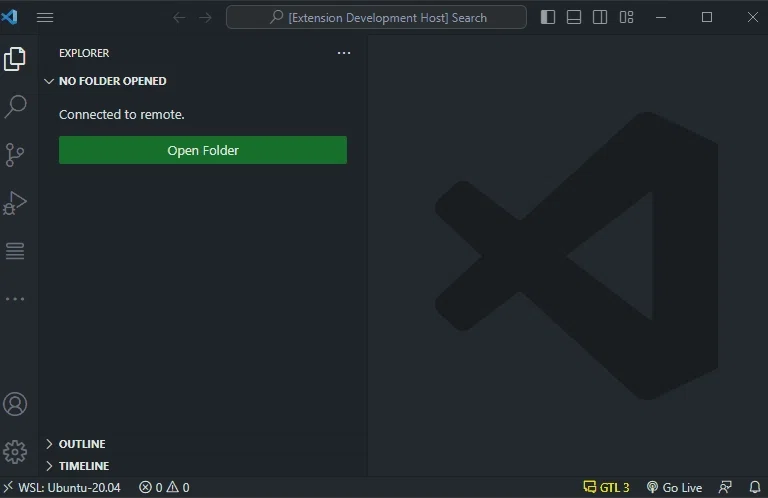Click the 'Connected to remote.' text
Viewport: 768px width, 498px height.
[122, 115]
